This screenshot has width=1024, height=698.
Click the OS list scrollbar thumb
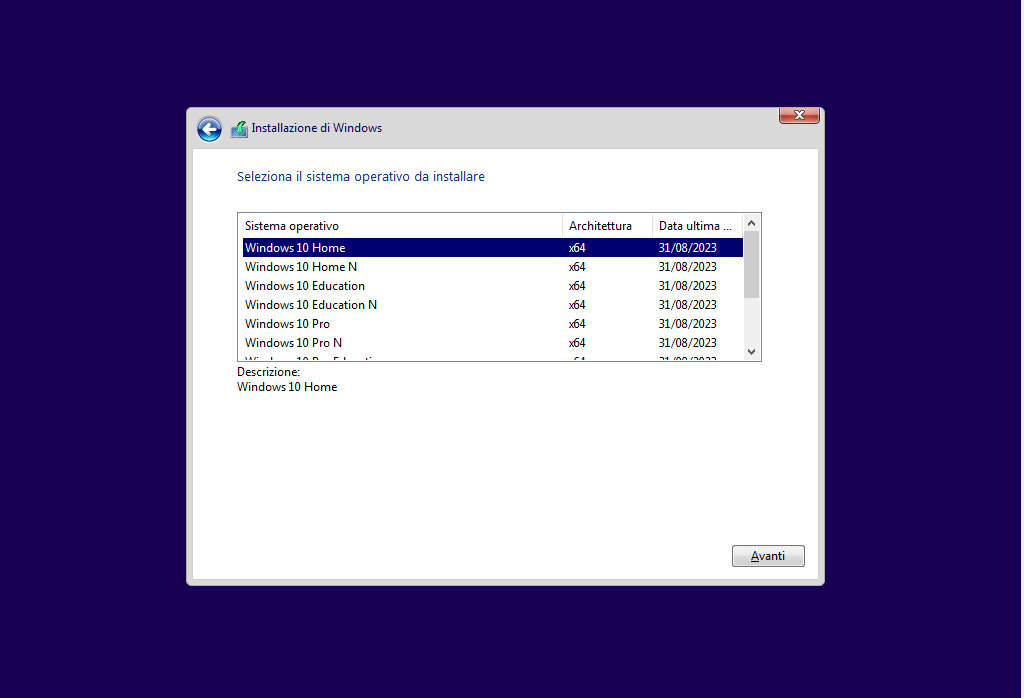(x=752, y=265)
